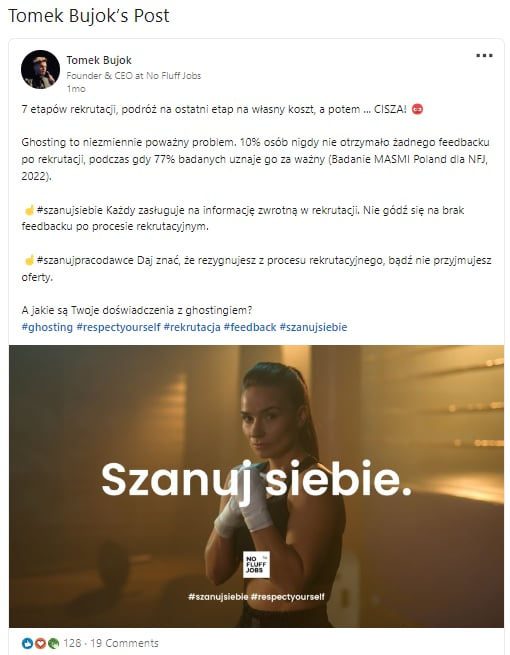Screen dimensions: 510x655
Task: Click Tomek Bujok's profile avatar
Action: pyautogui.click(x=40, y=69)
